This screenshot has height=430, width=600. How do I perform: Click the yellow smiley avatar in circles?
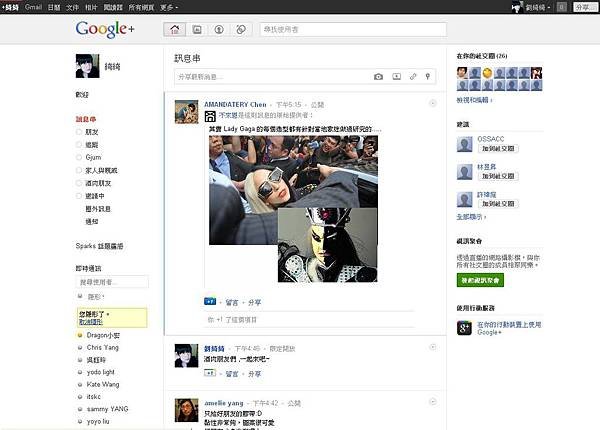487,73
